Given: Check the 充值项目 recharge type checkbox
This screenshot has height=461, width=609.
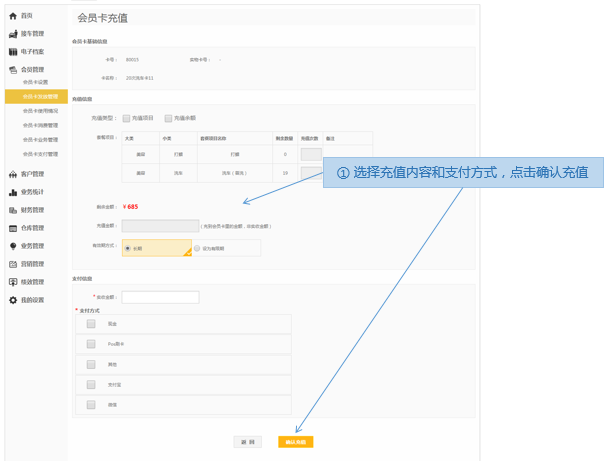Looking at the screenshot, I should tap(126, 118).
